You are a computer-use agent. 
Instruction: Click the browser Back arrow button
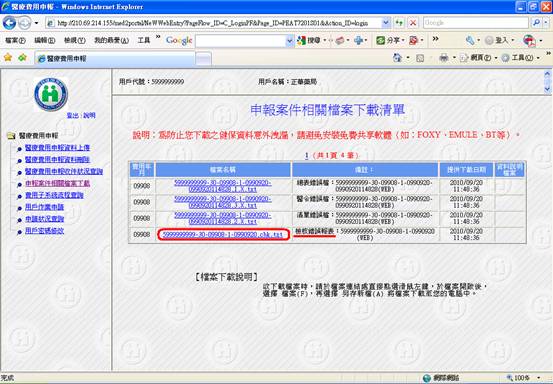coord(9,23)
